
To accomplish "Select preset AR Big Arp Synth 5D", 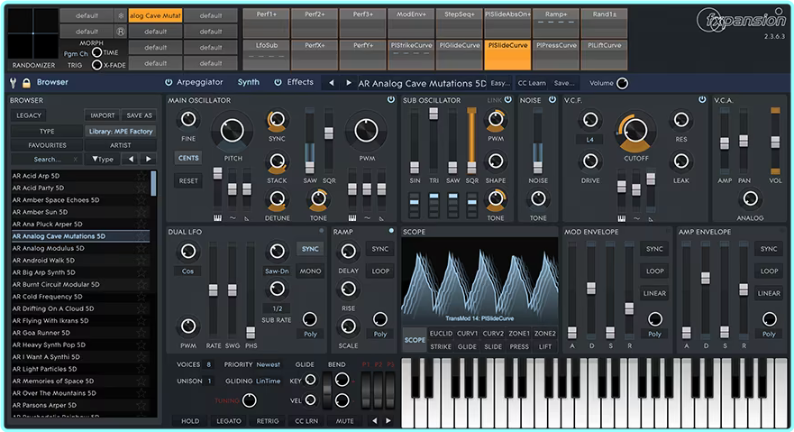I will coord(80,272).
